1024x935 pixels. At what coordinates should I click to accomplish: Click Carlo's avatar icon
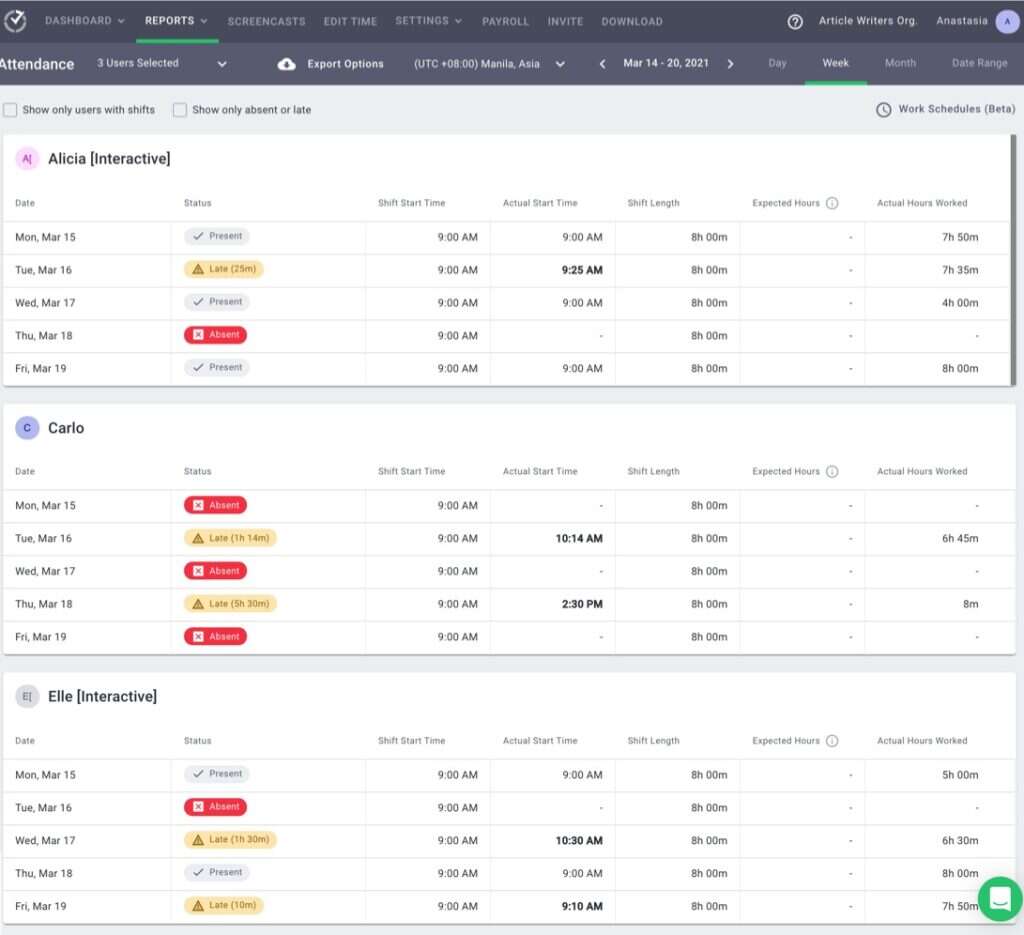point(27,428)
